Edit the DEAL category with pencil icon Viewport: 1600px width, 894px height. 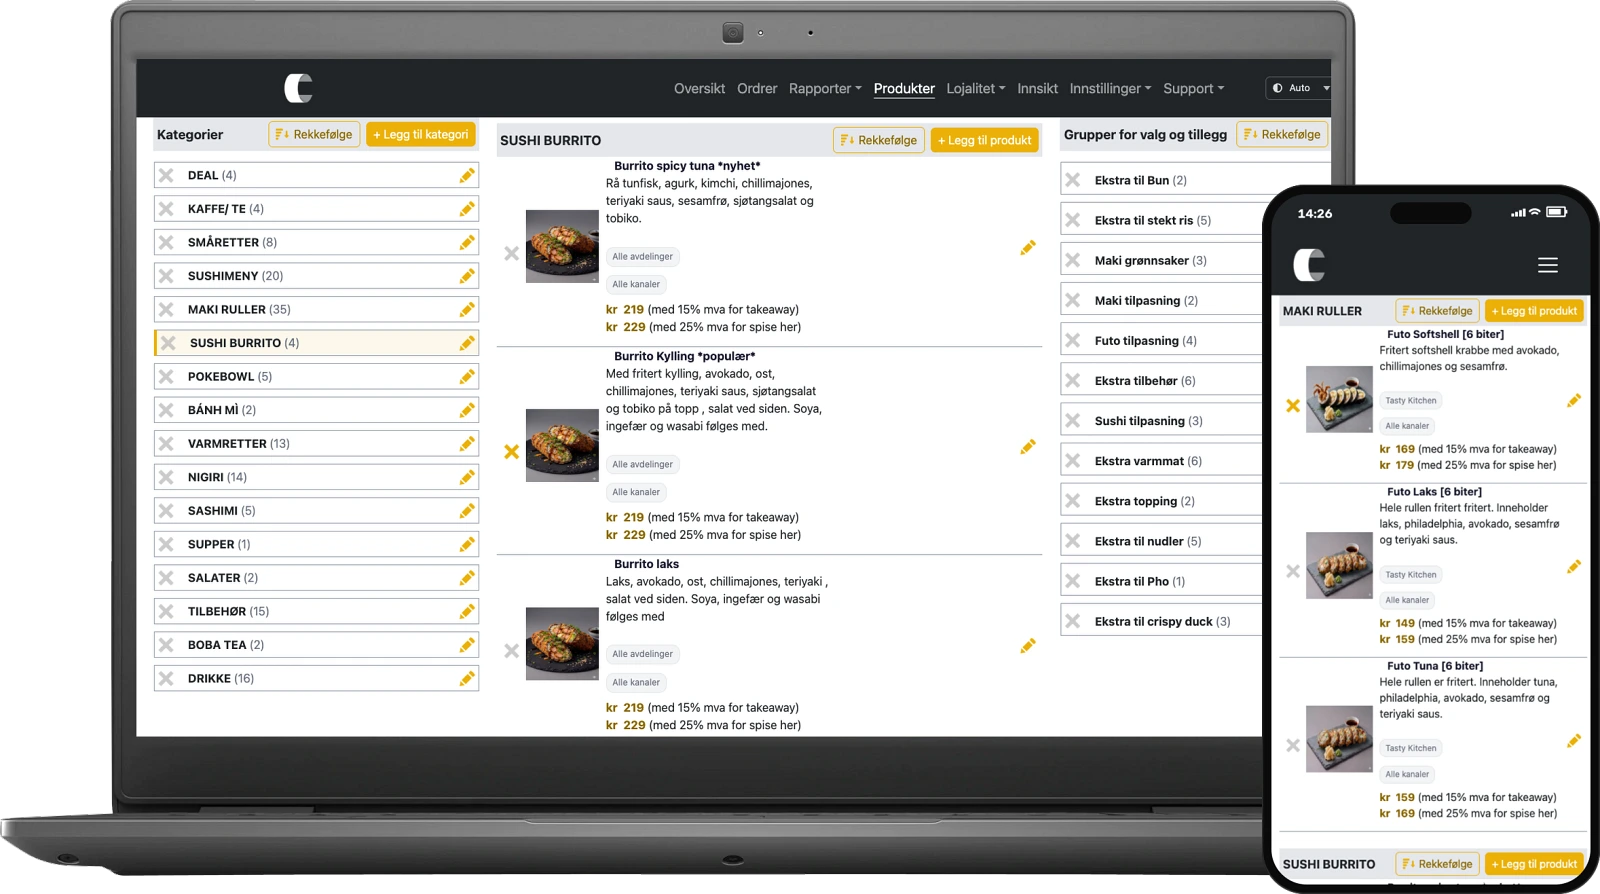pyautogui.click(x=467, y=176)
